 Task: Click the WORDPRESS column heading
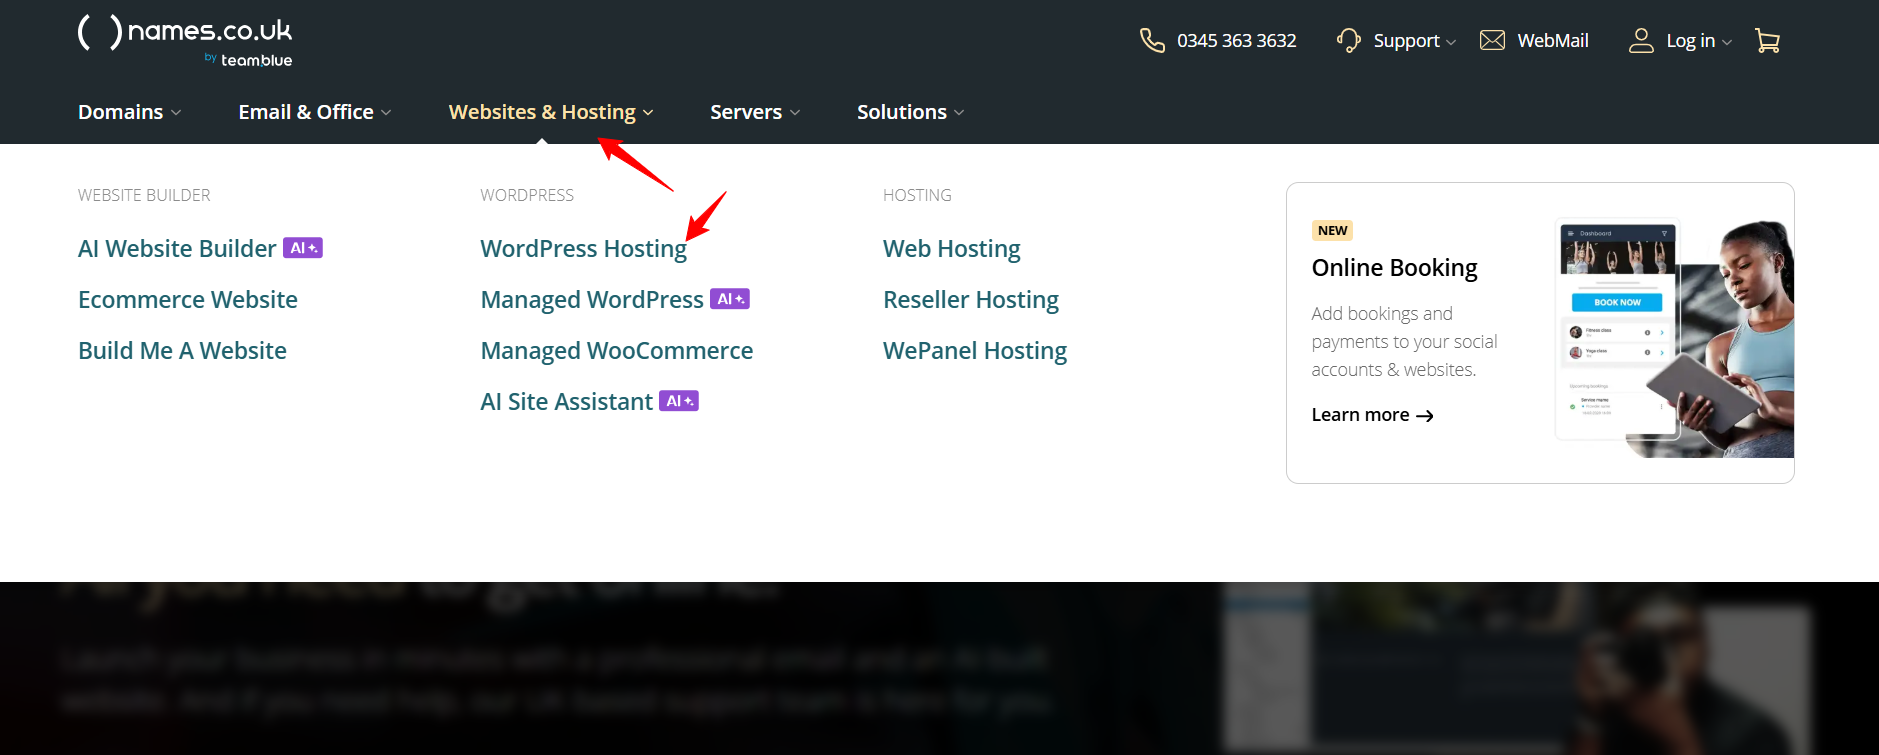527,195
